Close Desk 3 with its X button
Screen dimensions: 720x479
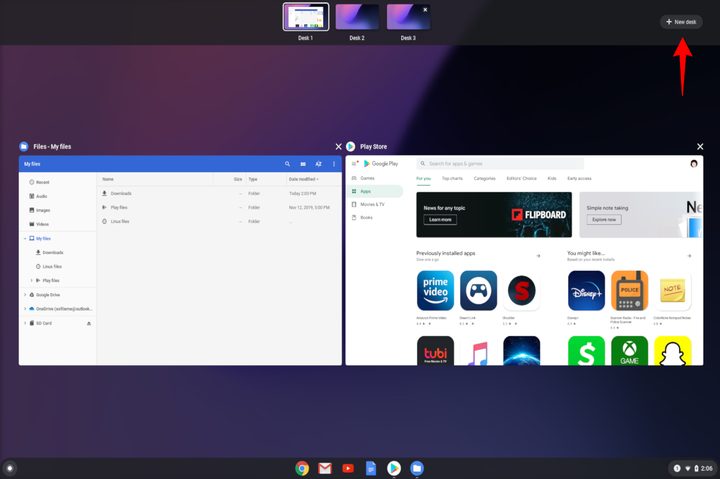pyautogui.click(x=425, y=10)
